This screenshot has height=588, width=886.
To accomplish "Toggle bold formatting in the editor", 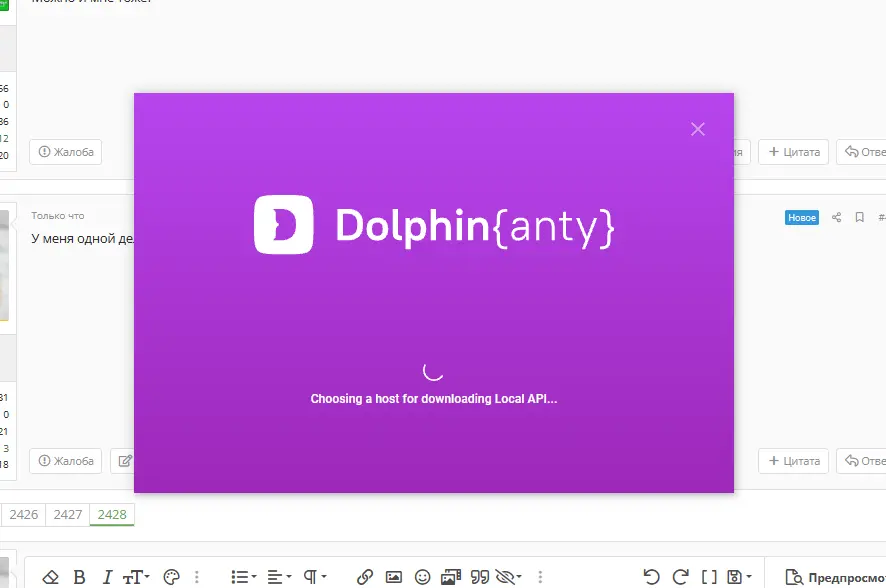I will pyautogui.click(x=79, y=577).
